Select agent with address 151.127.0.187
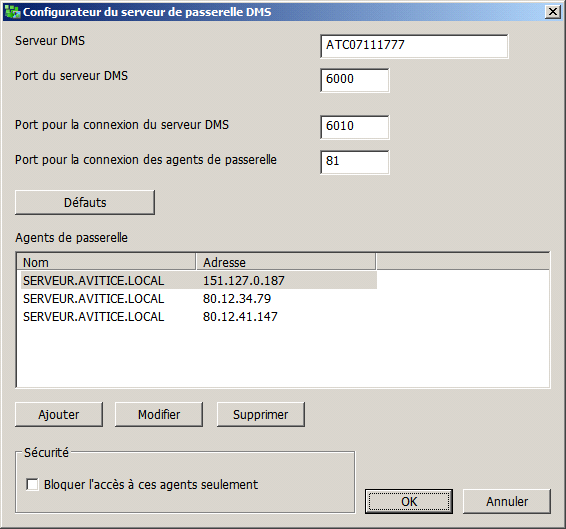Image resolution: width=566 pixels, height=529 pixels. 199,281
